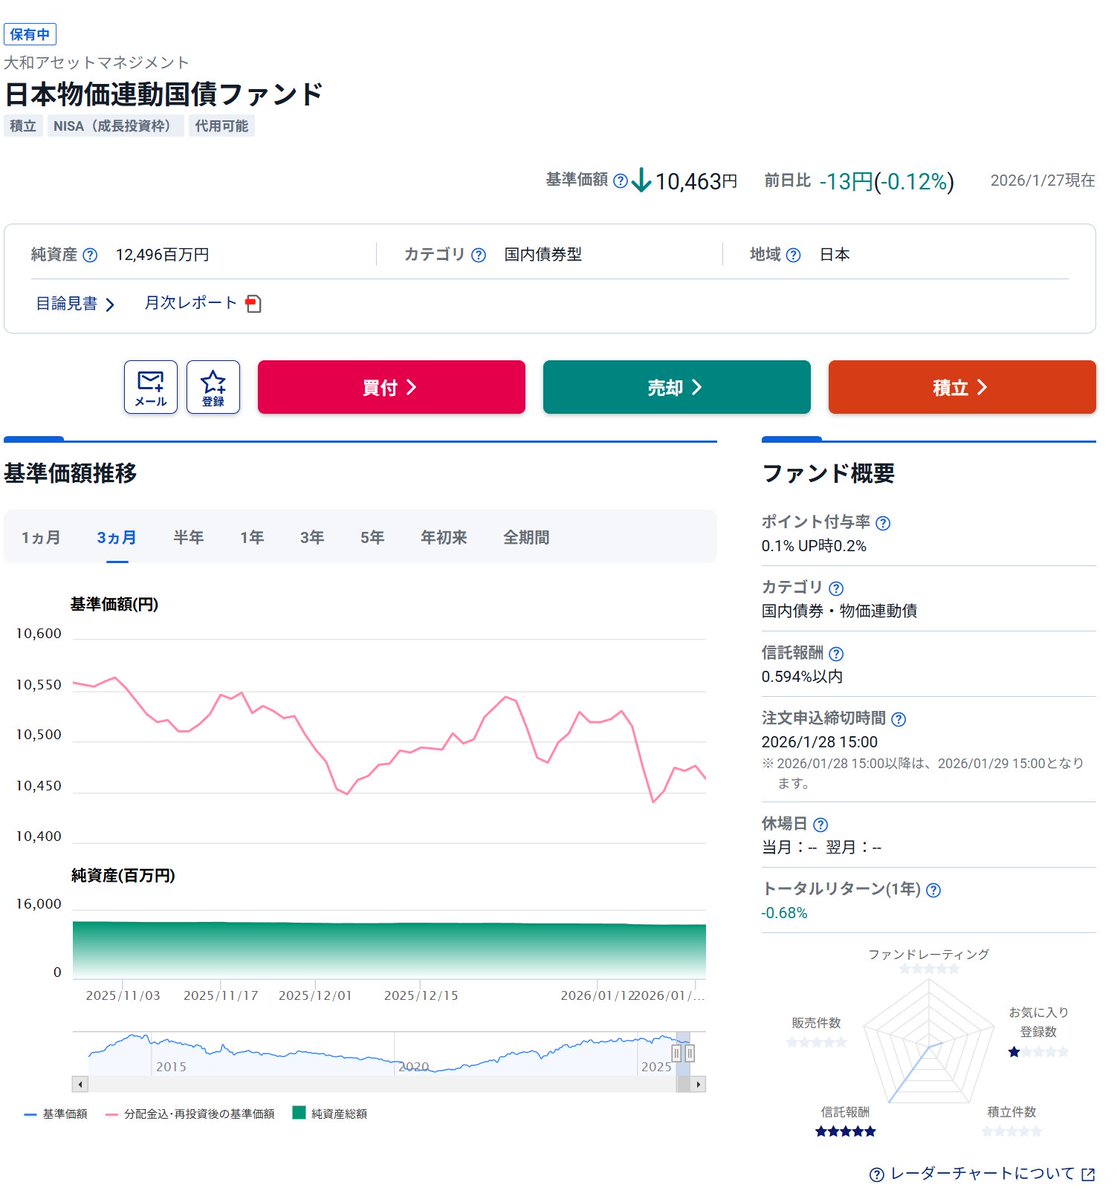Click the left arrow of the chart scrollbar

point(80,1084)
